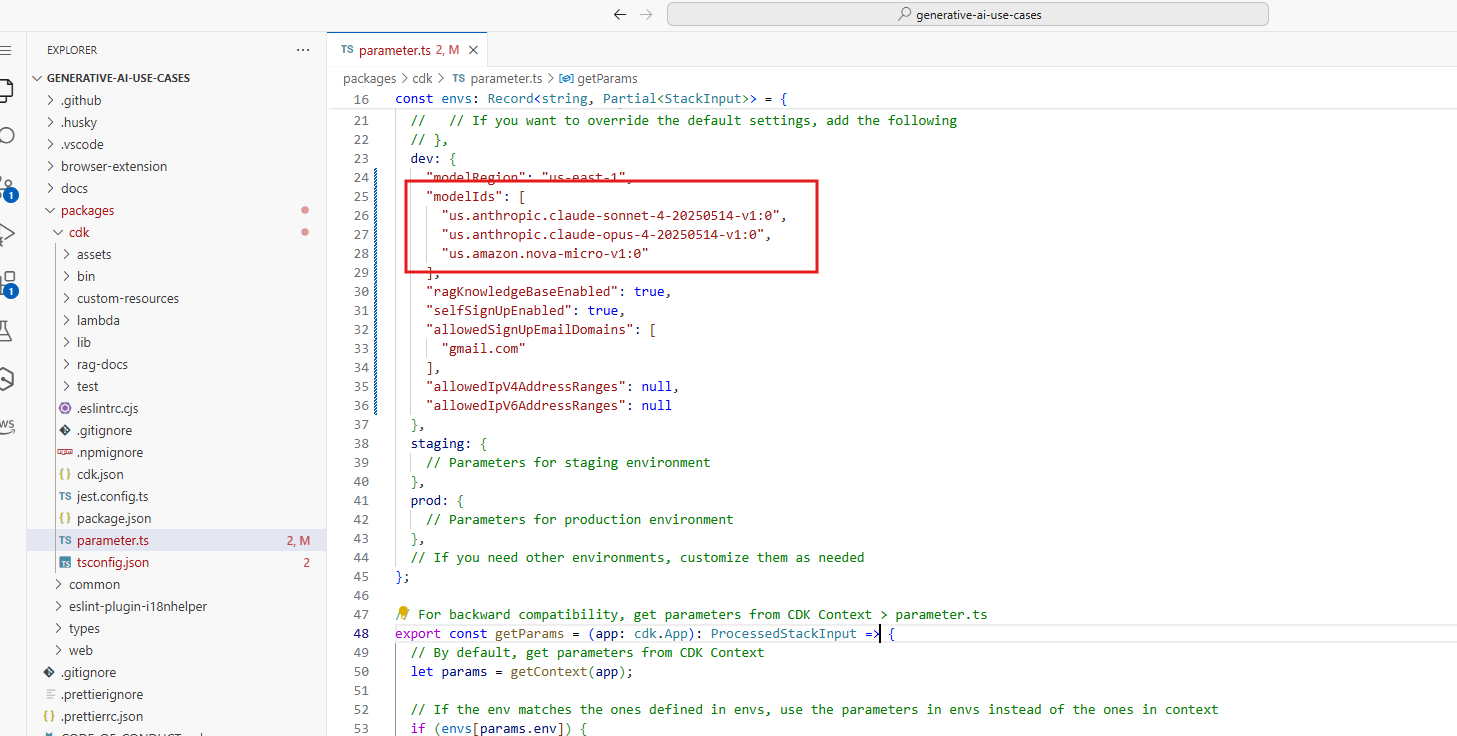Open cdk.json via its braces icon
The width and height of the screenshot is (1457, 736).
pyautogui.click(x=65, y=474)
